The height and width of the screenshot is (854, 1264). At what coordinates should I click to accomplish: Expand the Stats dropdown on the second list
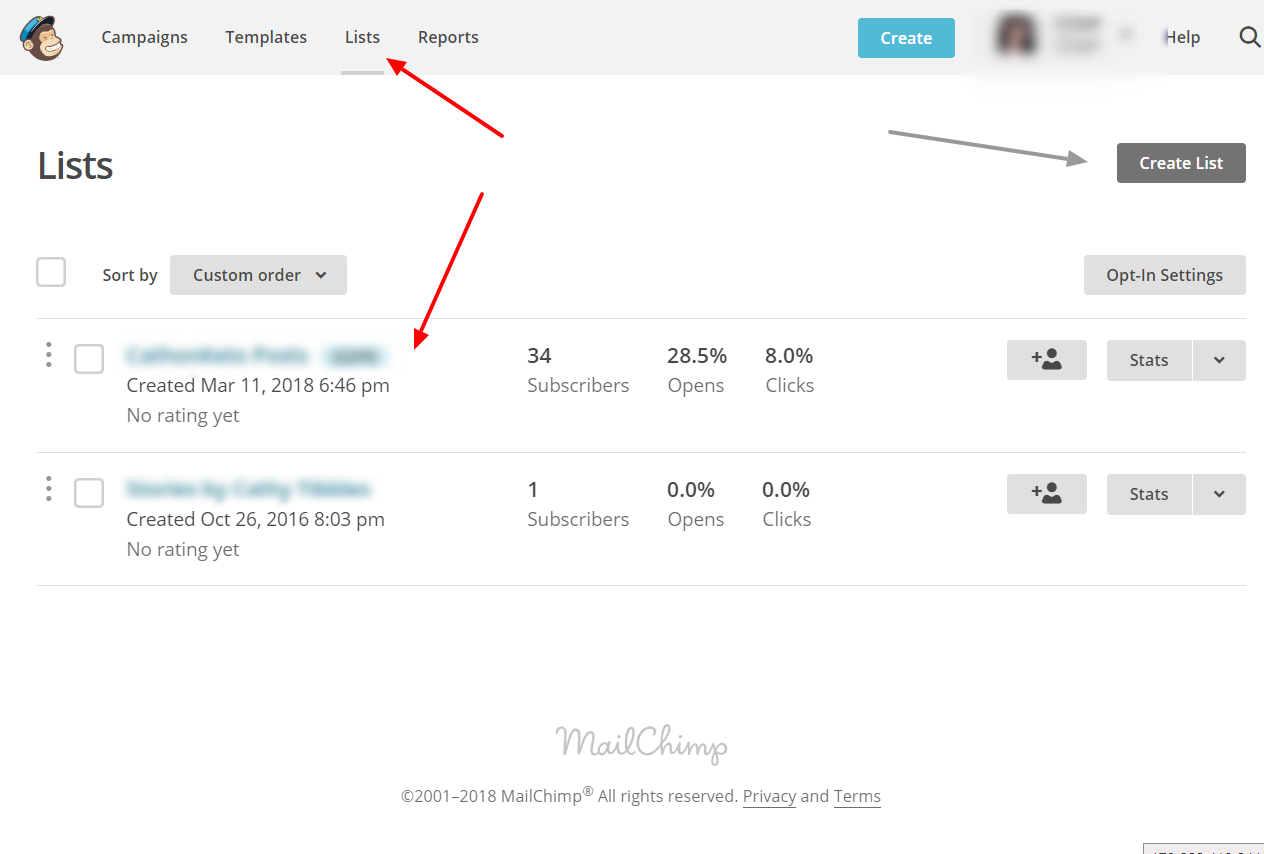[x=1221, y=494]
